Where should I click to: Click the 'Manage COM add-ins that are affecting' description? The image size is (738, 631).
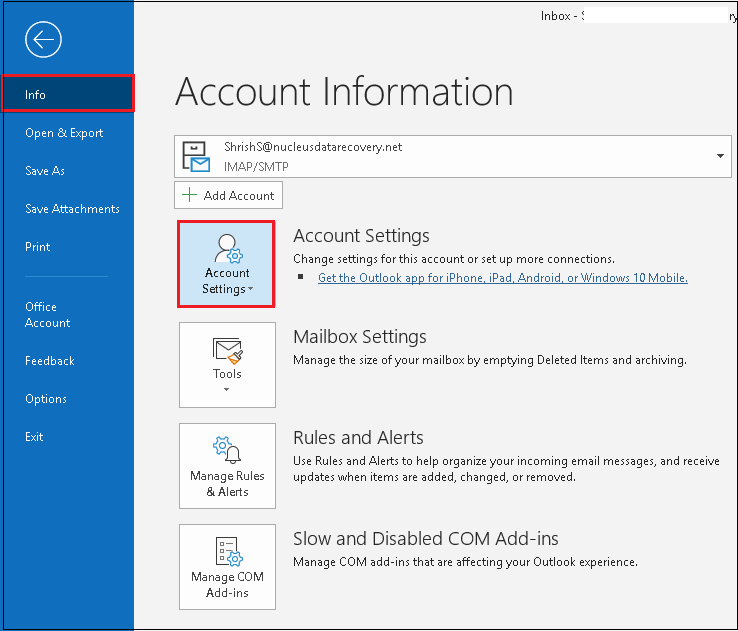(x=465, y=562)
